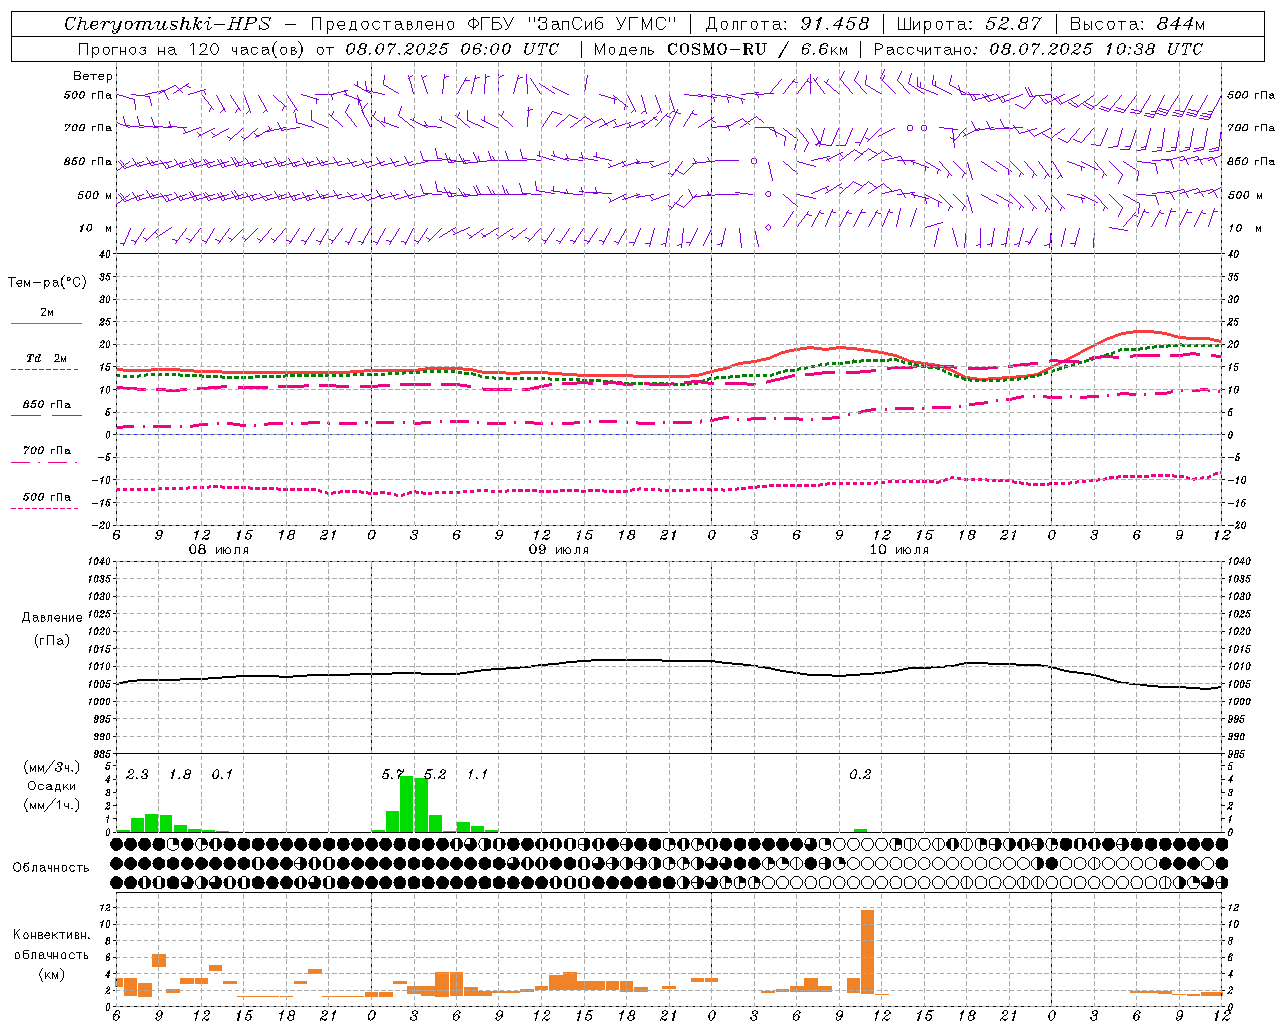This screenshot has height=1024, width=1280.
Task: Click the 'Облачность' cloudiness row label
Action: pos(51,867)
